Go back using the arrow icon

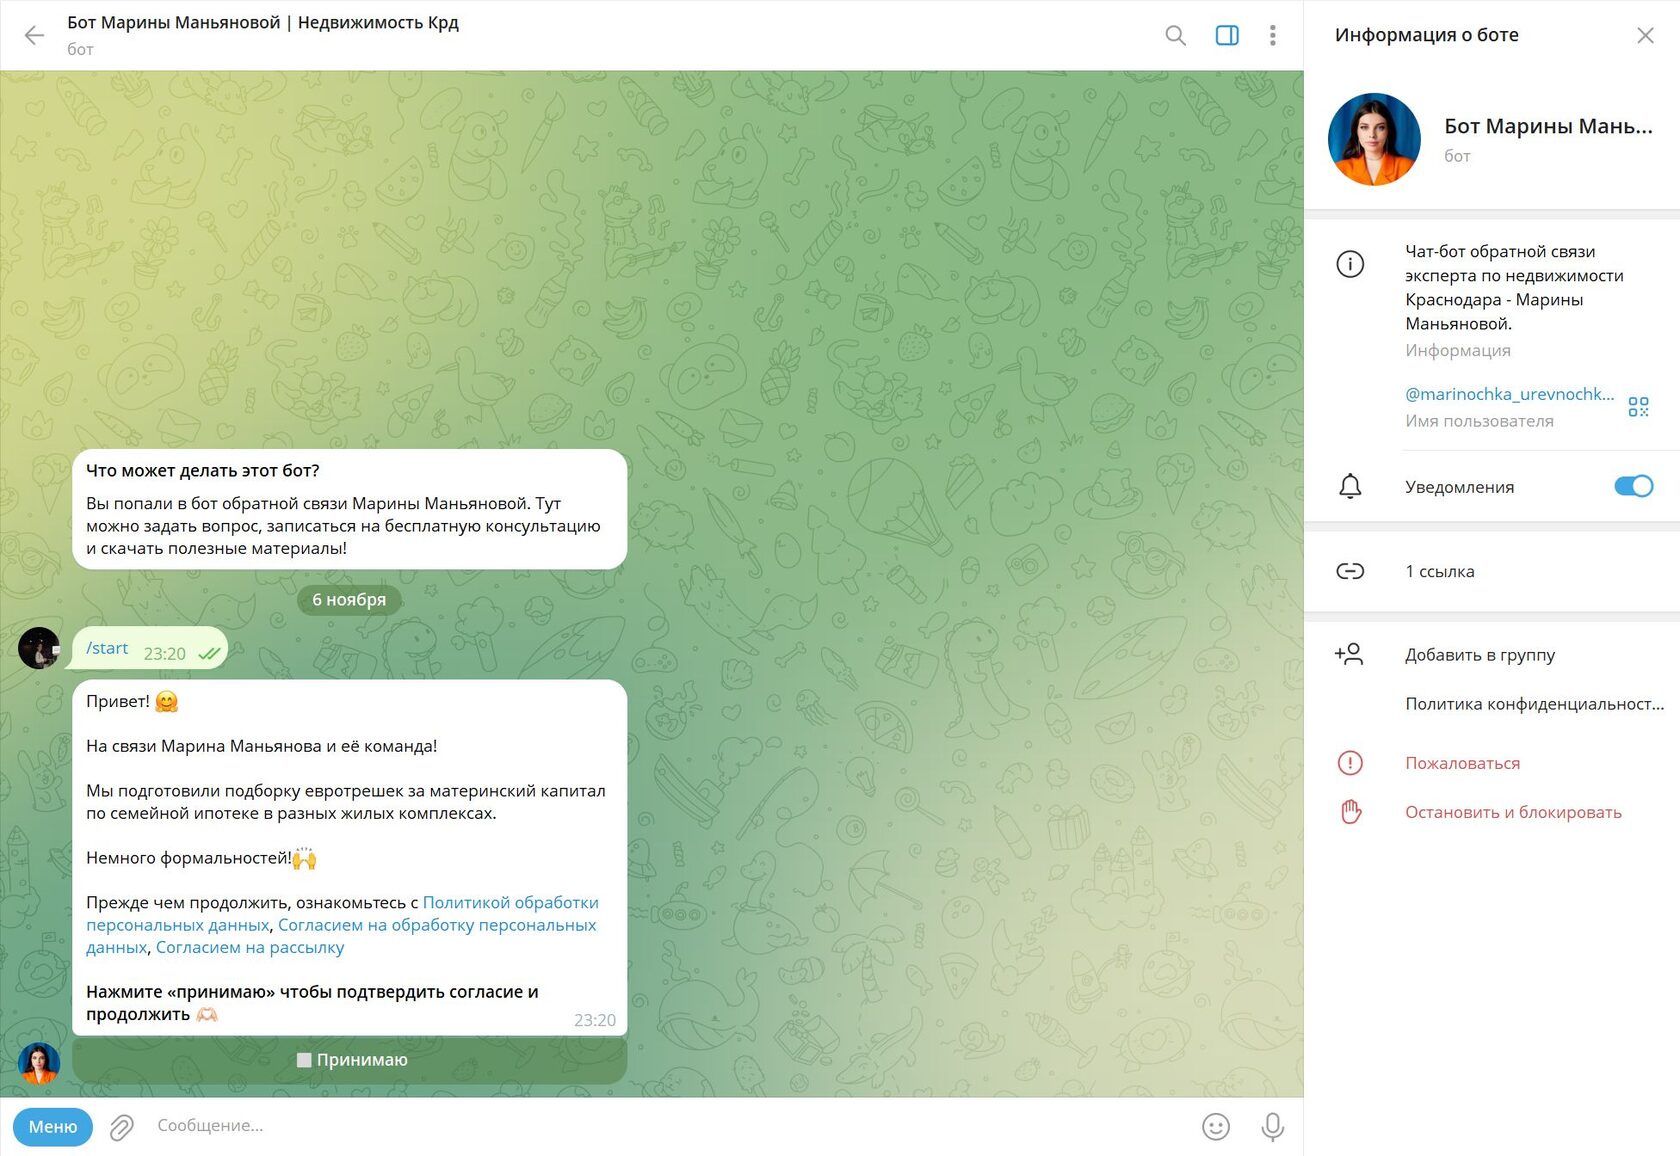(34, 36)
